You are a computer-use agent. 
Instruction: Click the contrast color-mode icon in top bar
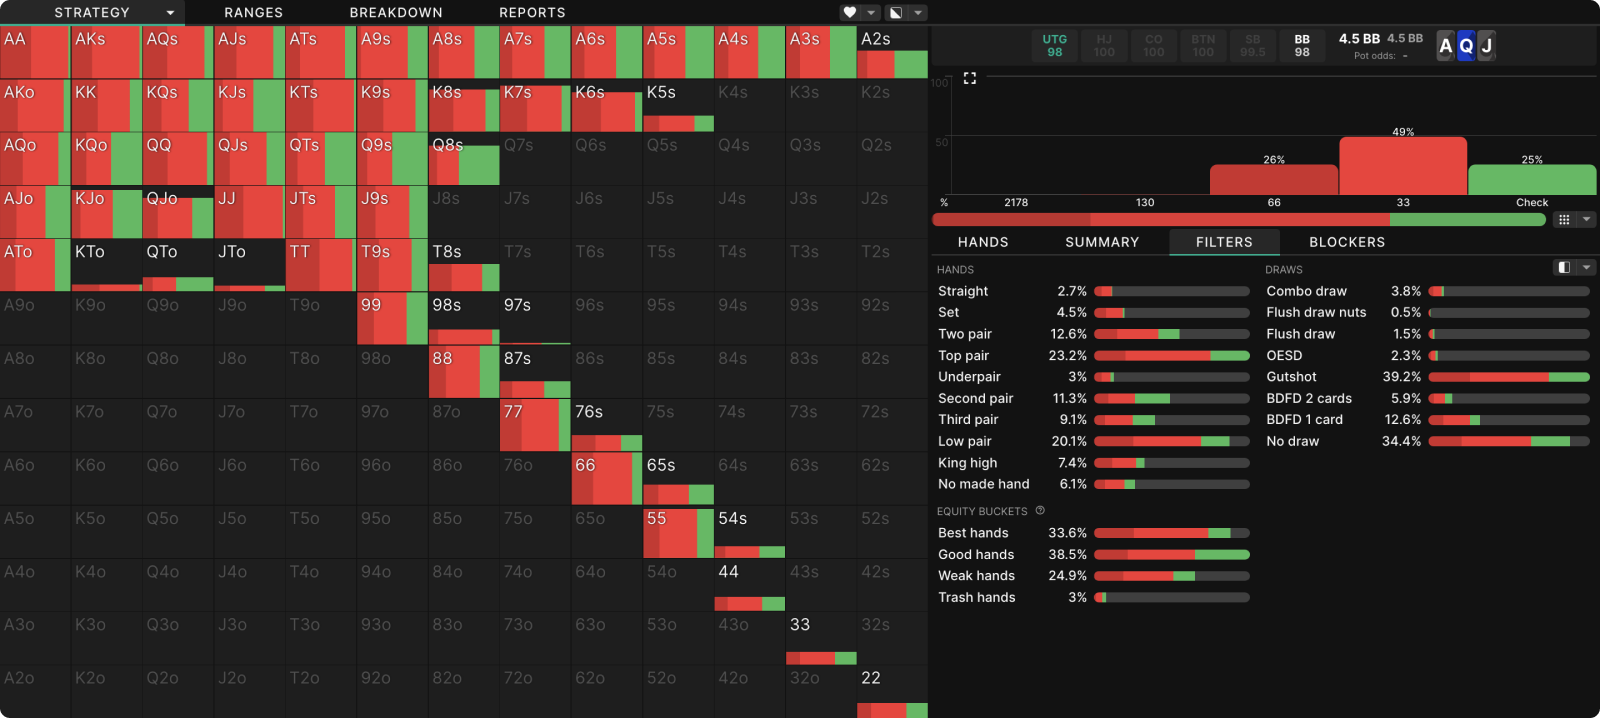tap(896, 13)
